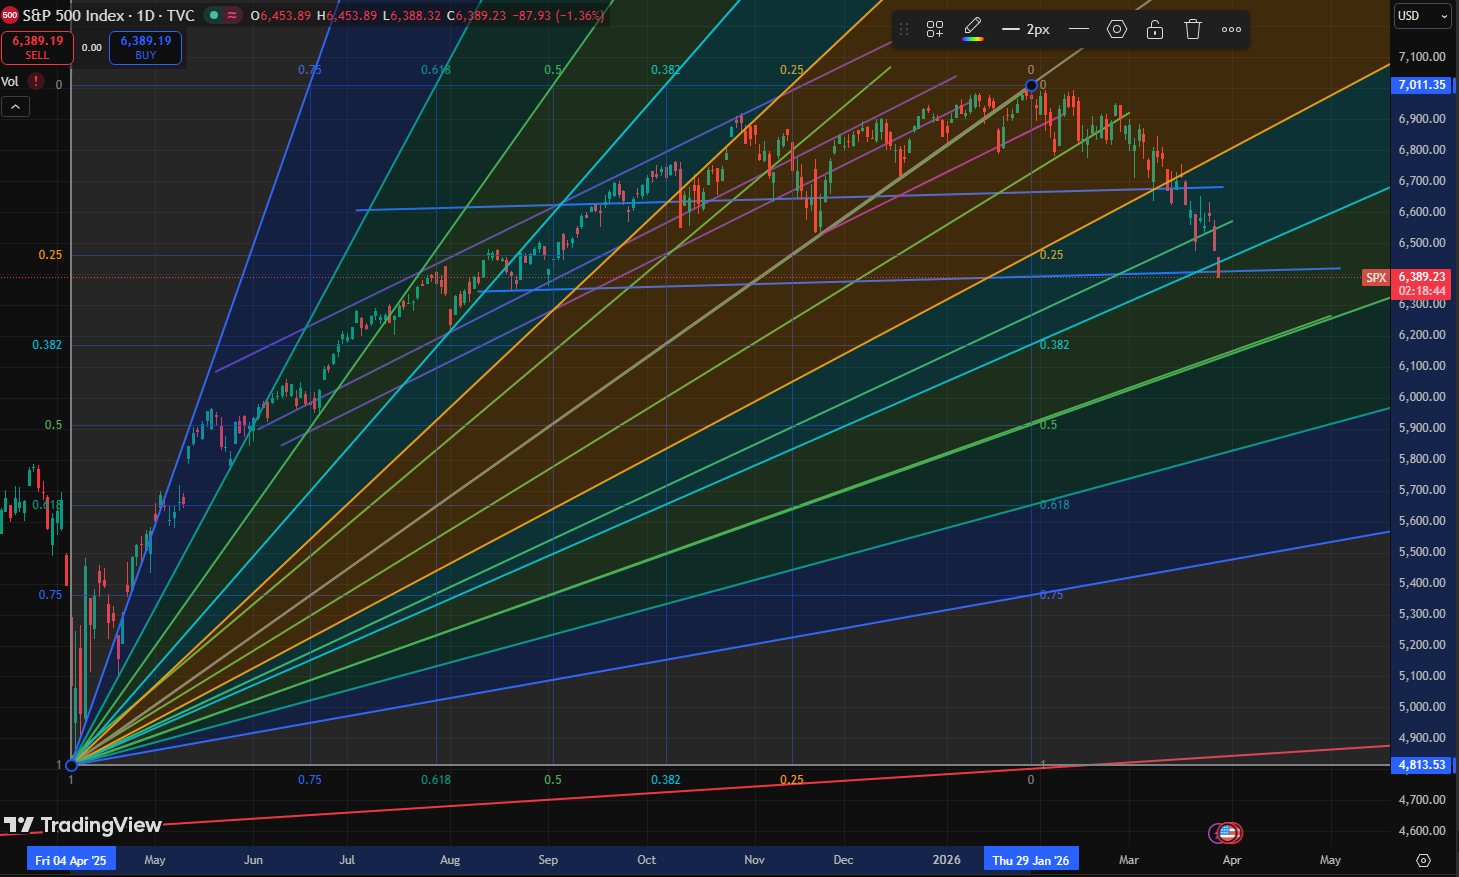This screenshot has width=1459, height=877.
Task: Click the red 500 symbol logo
Action: pyautogui.click(x=10, y=15)
